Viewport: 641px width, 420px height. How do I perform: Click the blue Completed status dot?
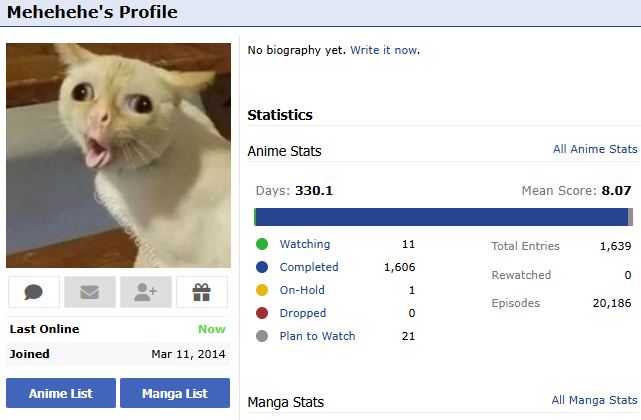pyautogui.click(x=262, y=267)
